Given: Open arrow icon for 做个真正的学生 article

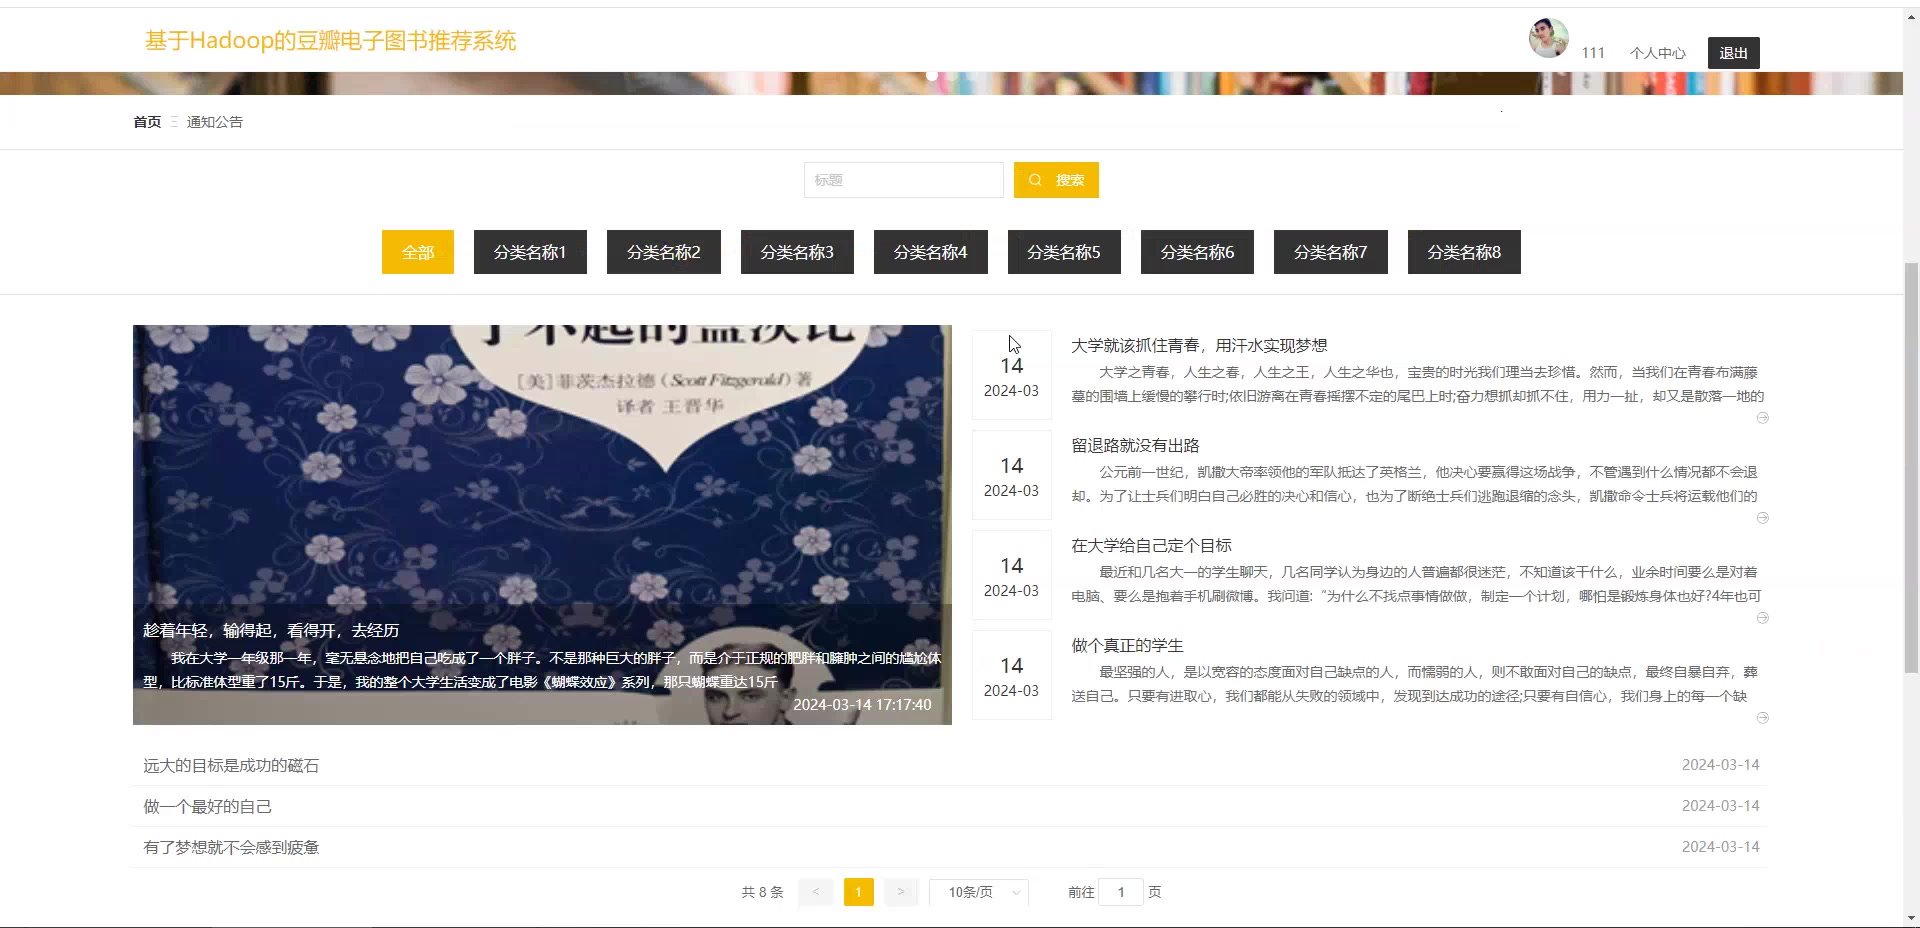Looking at the screenshot, I should pyautogui.click(x=1762, y=718).
